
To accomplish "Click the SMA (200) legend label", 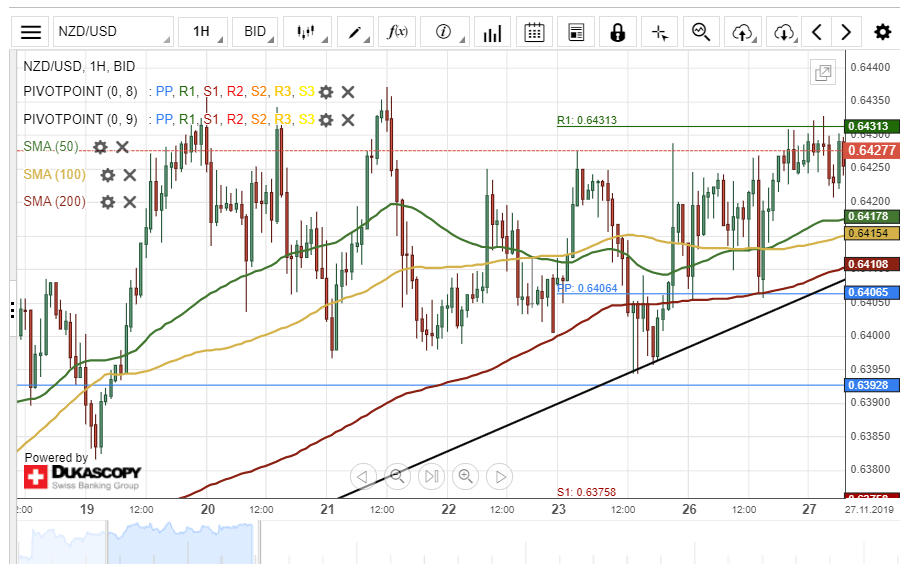I will pos(55,201).
